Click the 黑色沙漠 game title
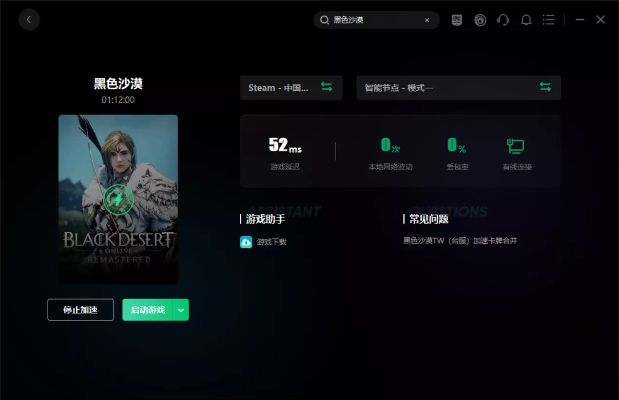The width and height of the screenshot is (619, 400). (118, 83)
